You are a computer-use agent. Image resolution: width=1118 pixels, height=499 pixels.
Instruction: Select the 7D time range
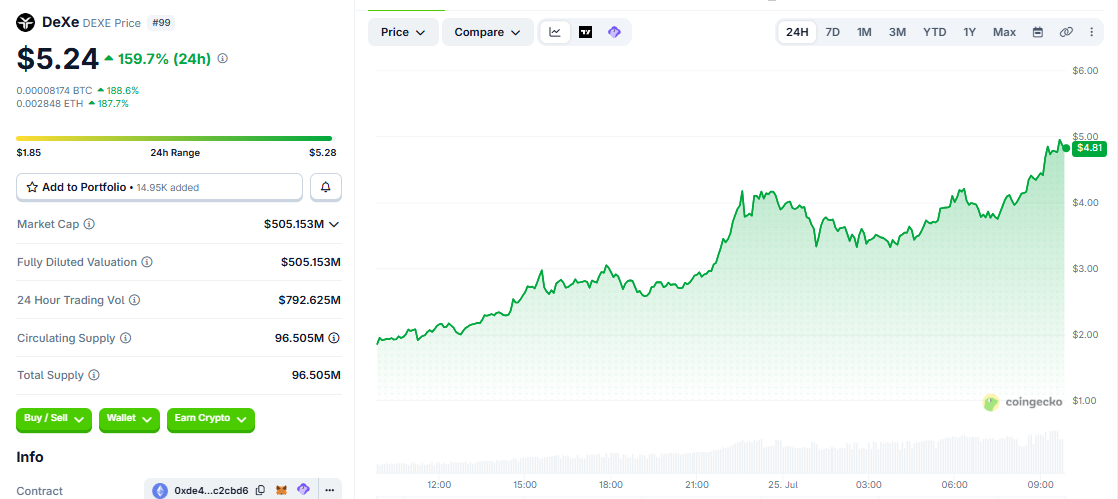[833, 32]
